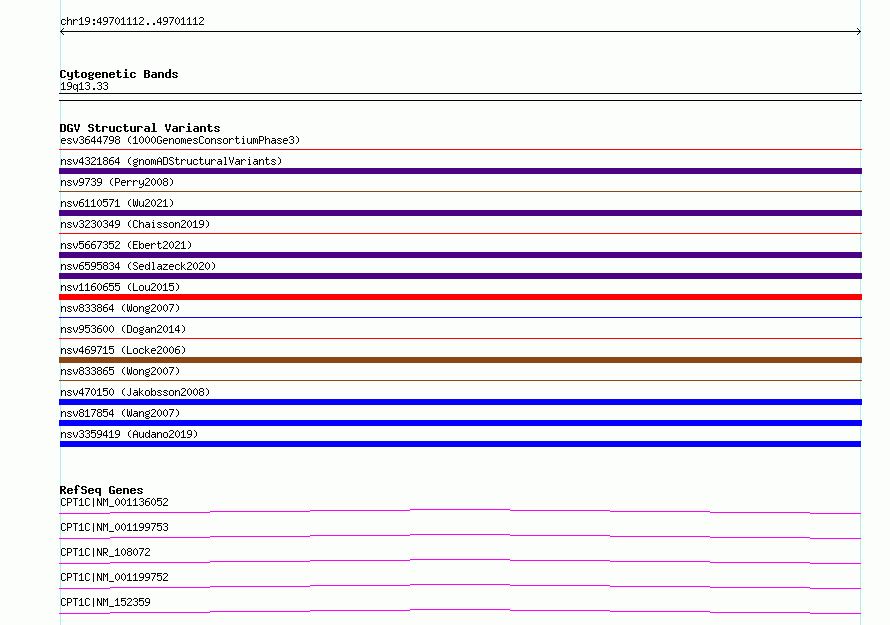
Task: Click the brown bar under nsv469715
Action: [x=460, y=360]
